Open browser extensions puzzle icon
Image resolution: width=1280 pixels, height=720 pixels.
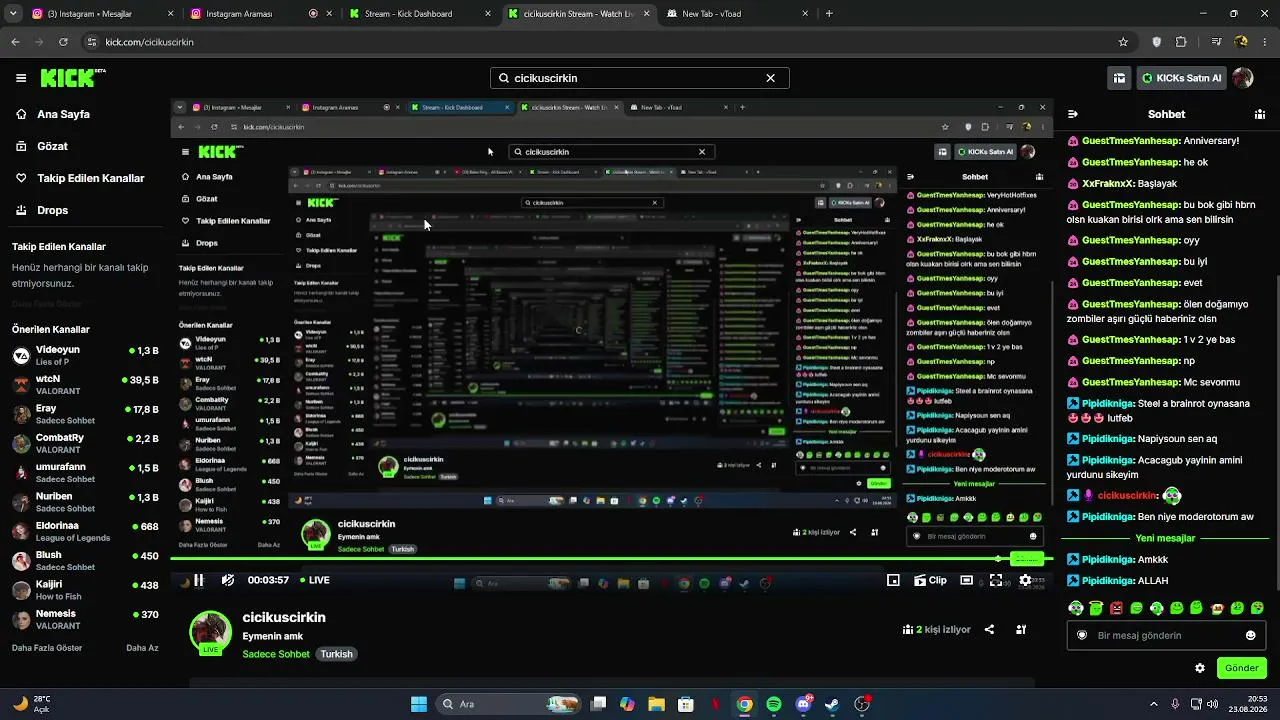click(1181, 42)
